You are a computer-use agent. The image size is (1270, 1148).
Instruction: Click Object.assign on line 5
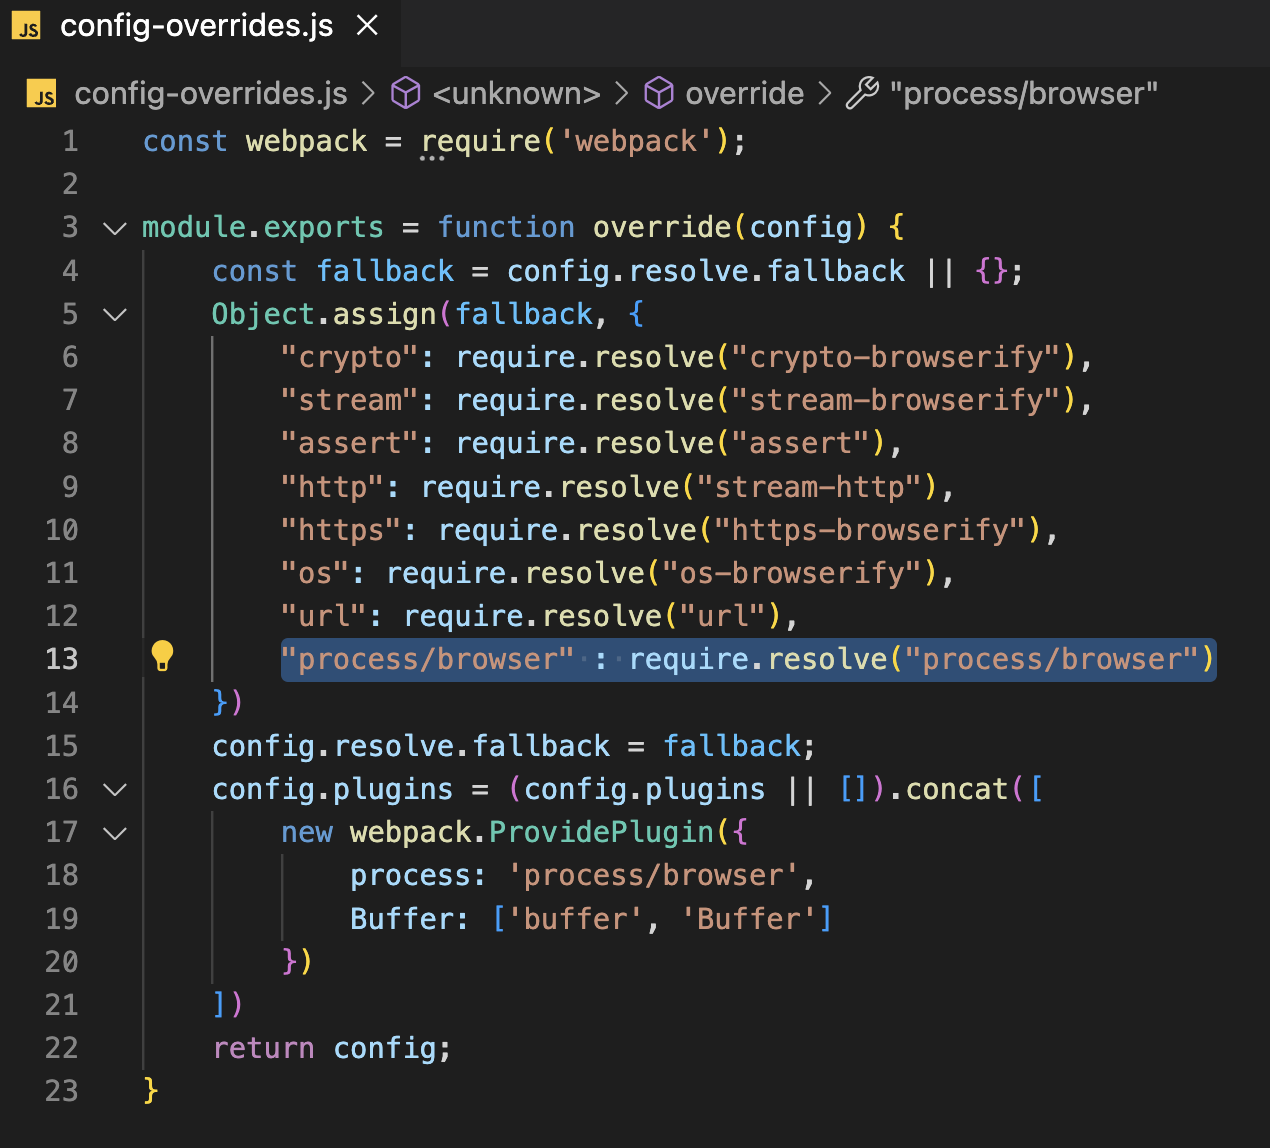pyautogui.click(x=324, y=314)
